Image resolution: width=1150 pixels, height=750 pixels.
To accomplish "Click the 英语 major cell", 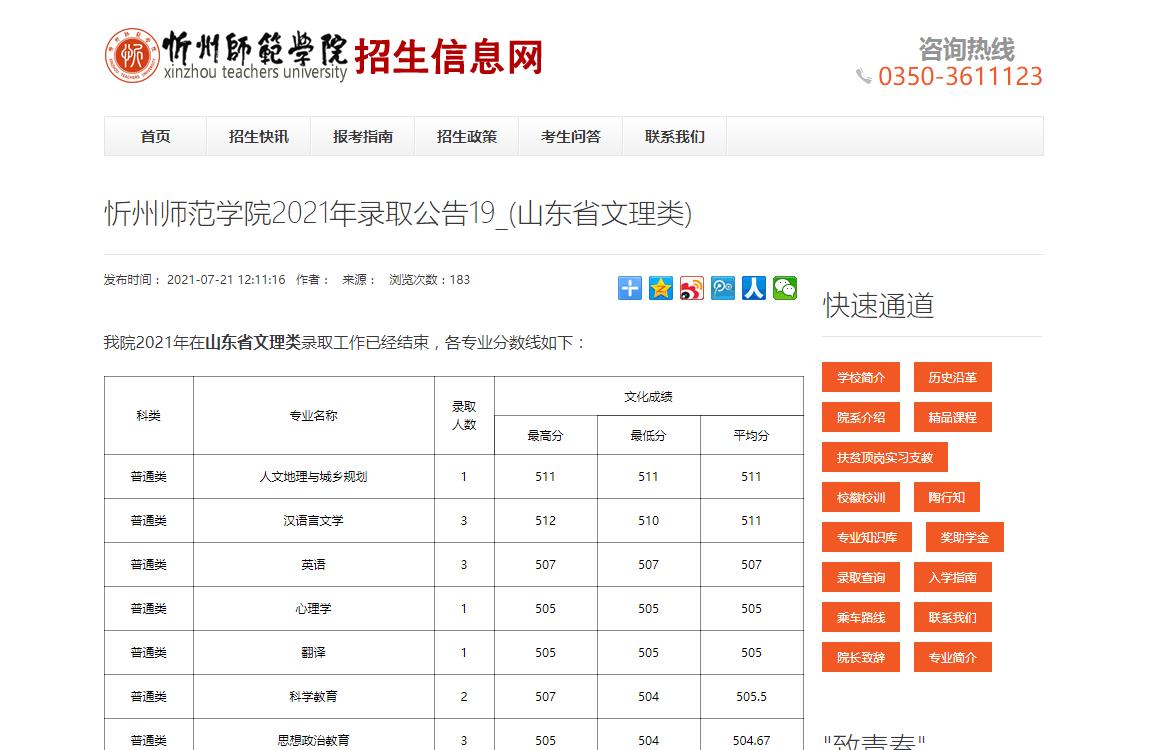I will click(x=313, y=565).
